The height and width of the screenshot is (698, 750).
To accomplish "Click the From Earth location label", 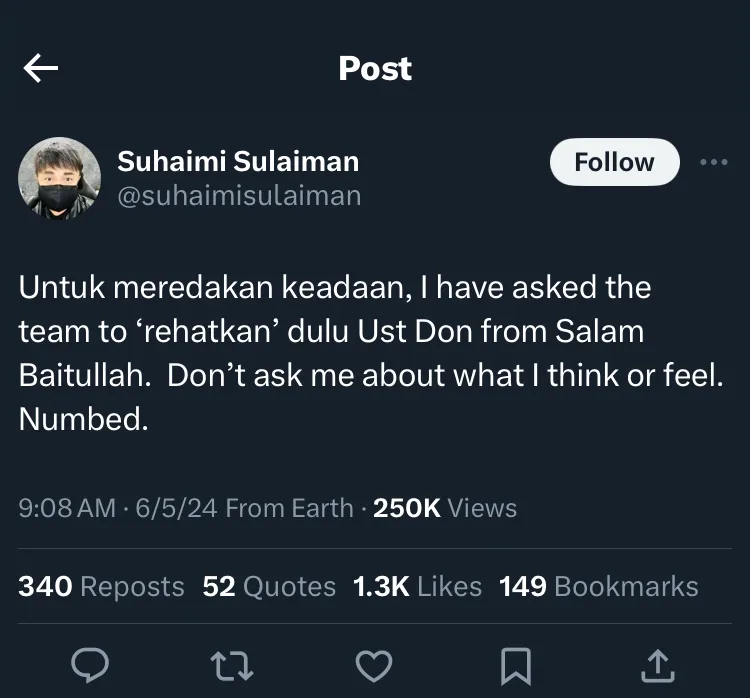I will coord(289,508).
